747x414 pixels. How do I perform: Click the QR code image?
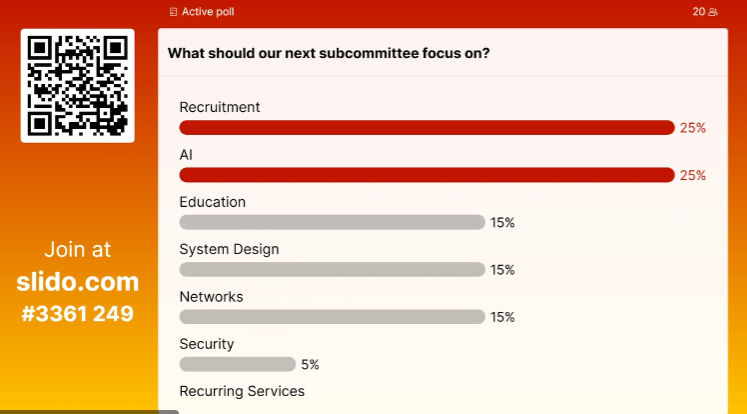(x=78, y=86)
